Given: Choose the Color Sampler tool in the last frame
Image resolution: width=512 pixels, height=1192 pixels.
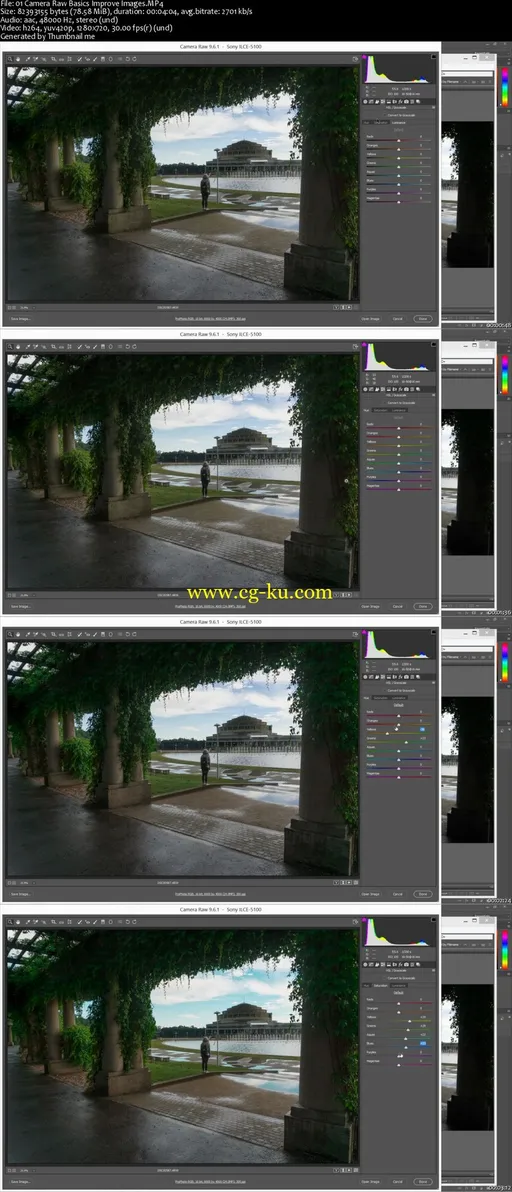Looking at the screenshot, I should click(x=35, y=921).
